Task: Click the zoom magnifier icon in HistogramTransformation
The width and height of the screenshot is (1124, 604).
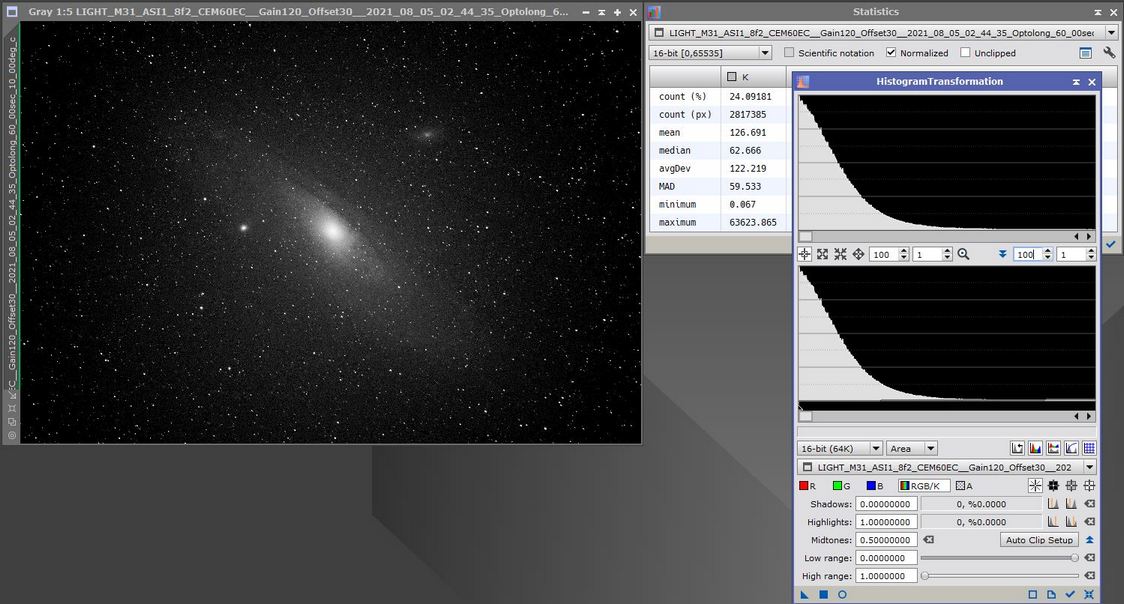Action: [x=963, y=255]
